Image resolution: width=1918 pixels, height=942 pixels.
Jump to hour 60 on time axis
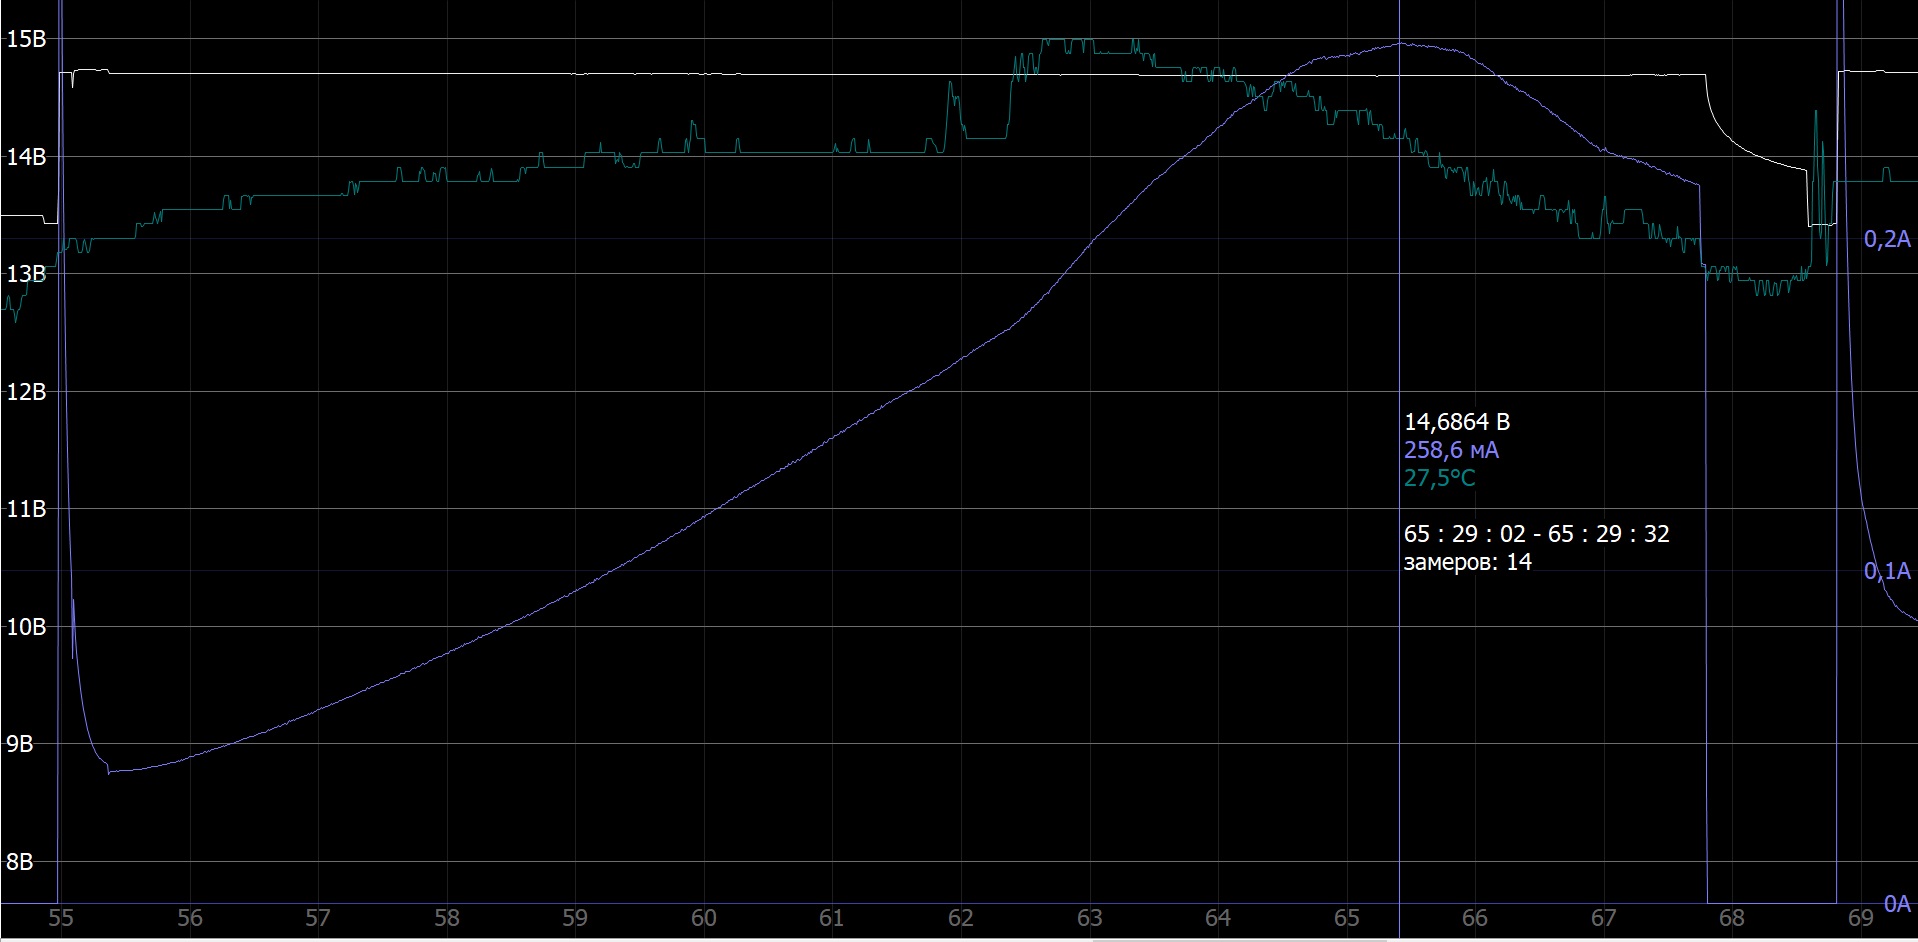[703, 919]
